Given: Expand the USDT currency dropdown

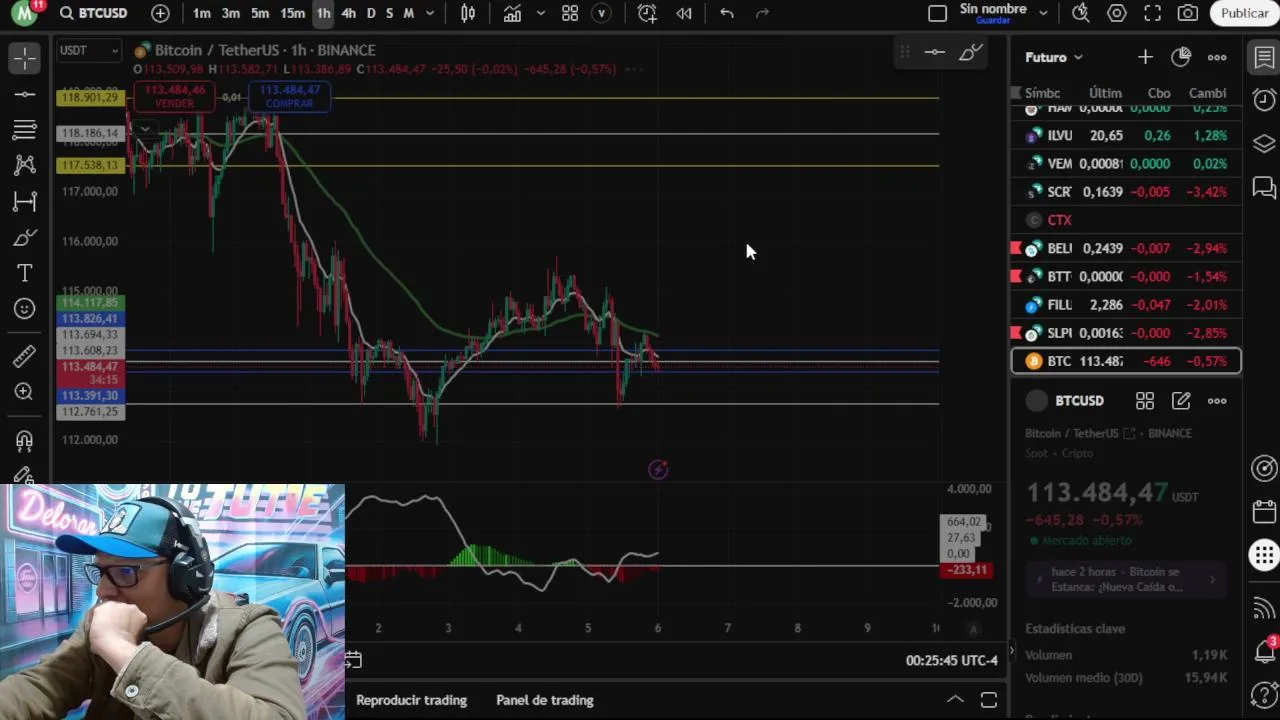Looking at the screenshot, I should 88,50.
